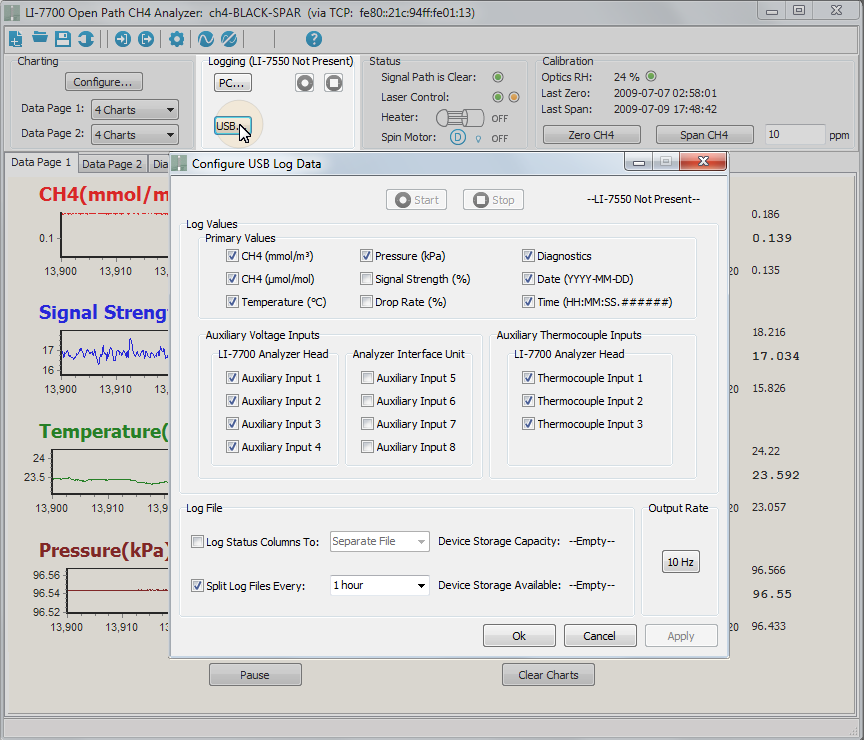Cancel the Configure USB Log Data dialog
The height and width of the screenshot is (740, 864).
click(x=600, y=636)
